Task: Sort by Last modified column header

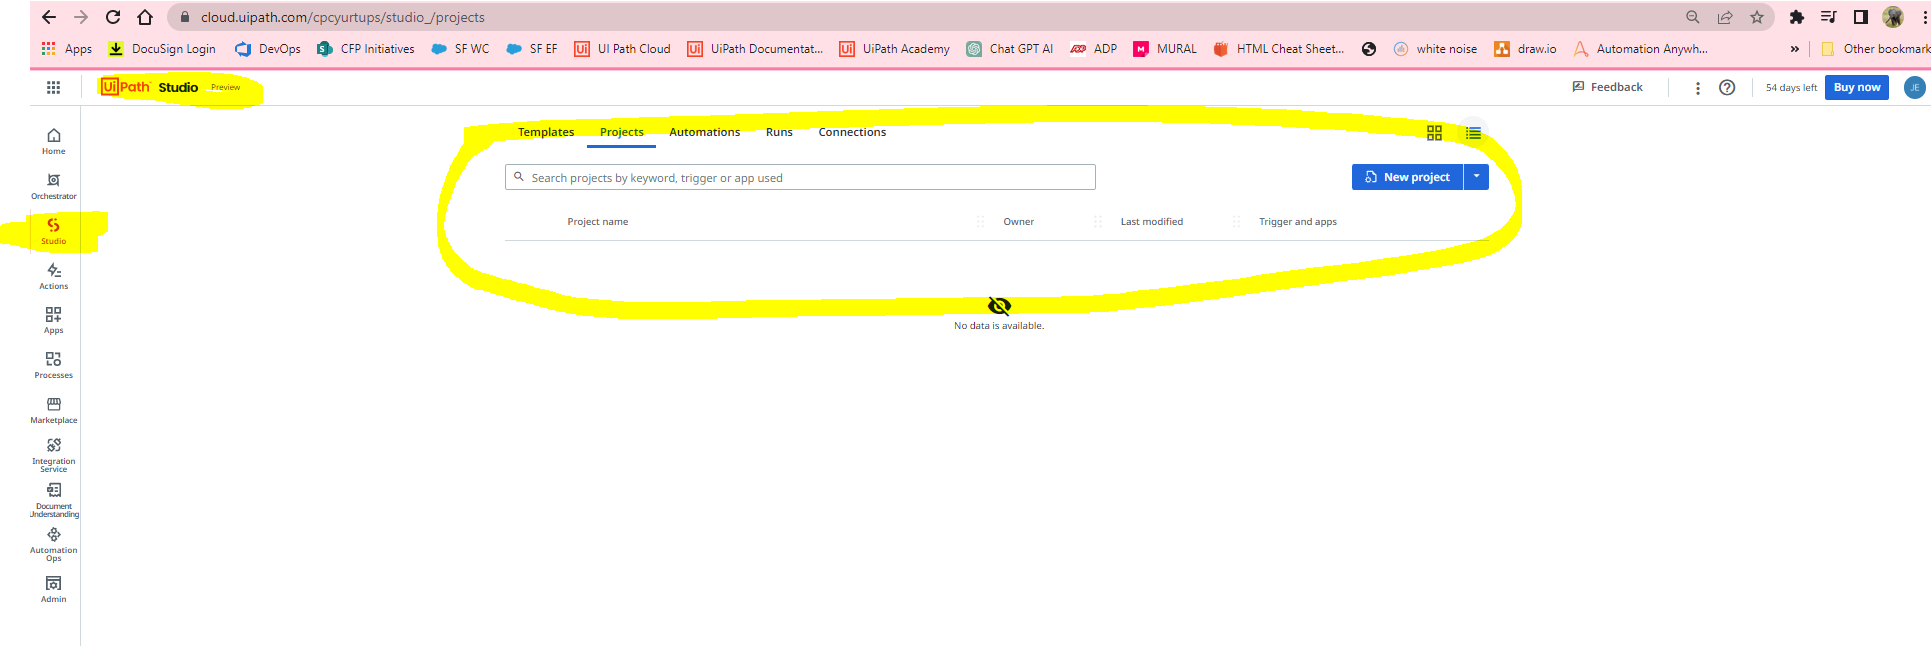Action: tap(1152, 222)
